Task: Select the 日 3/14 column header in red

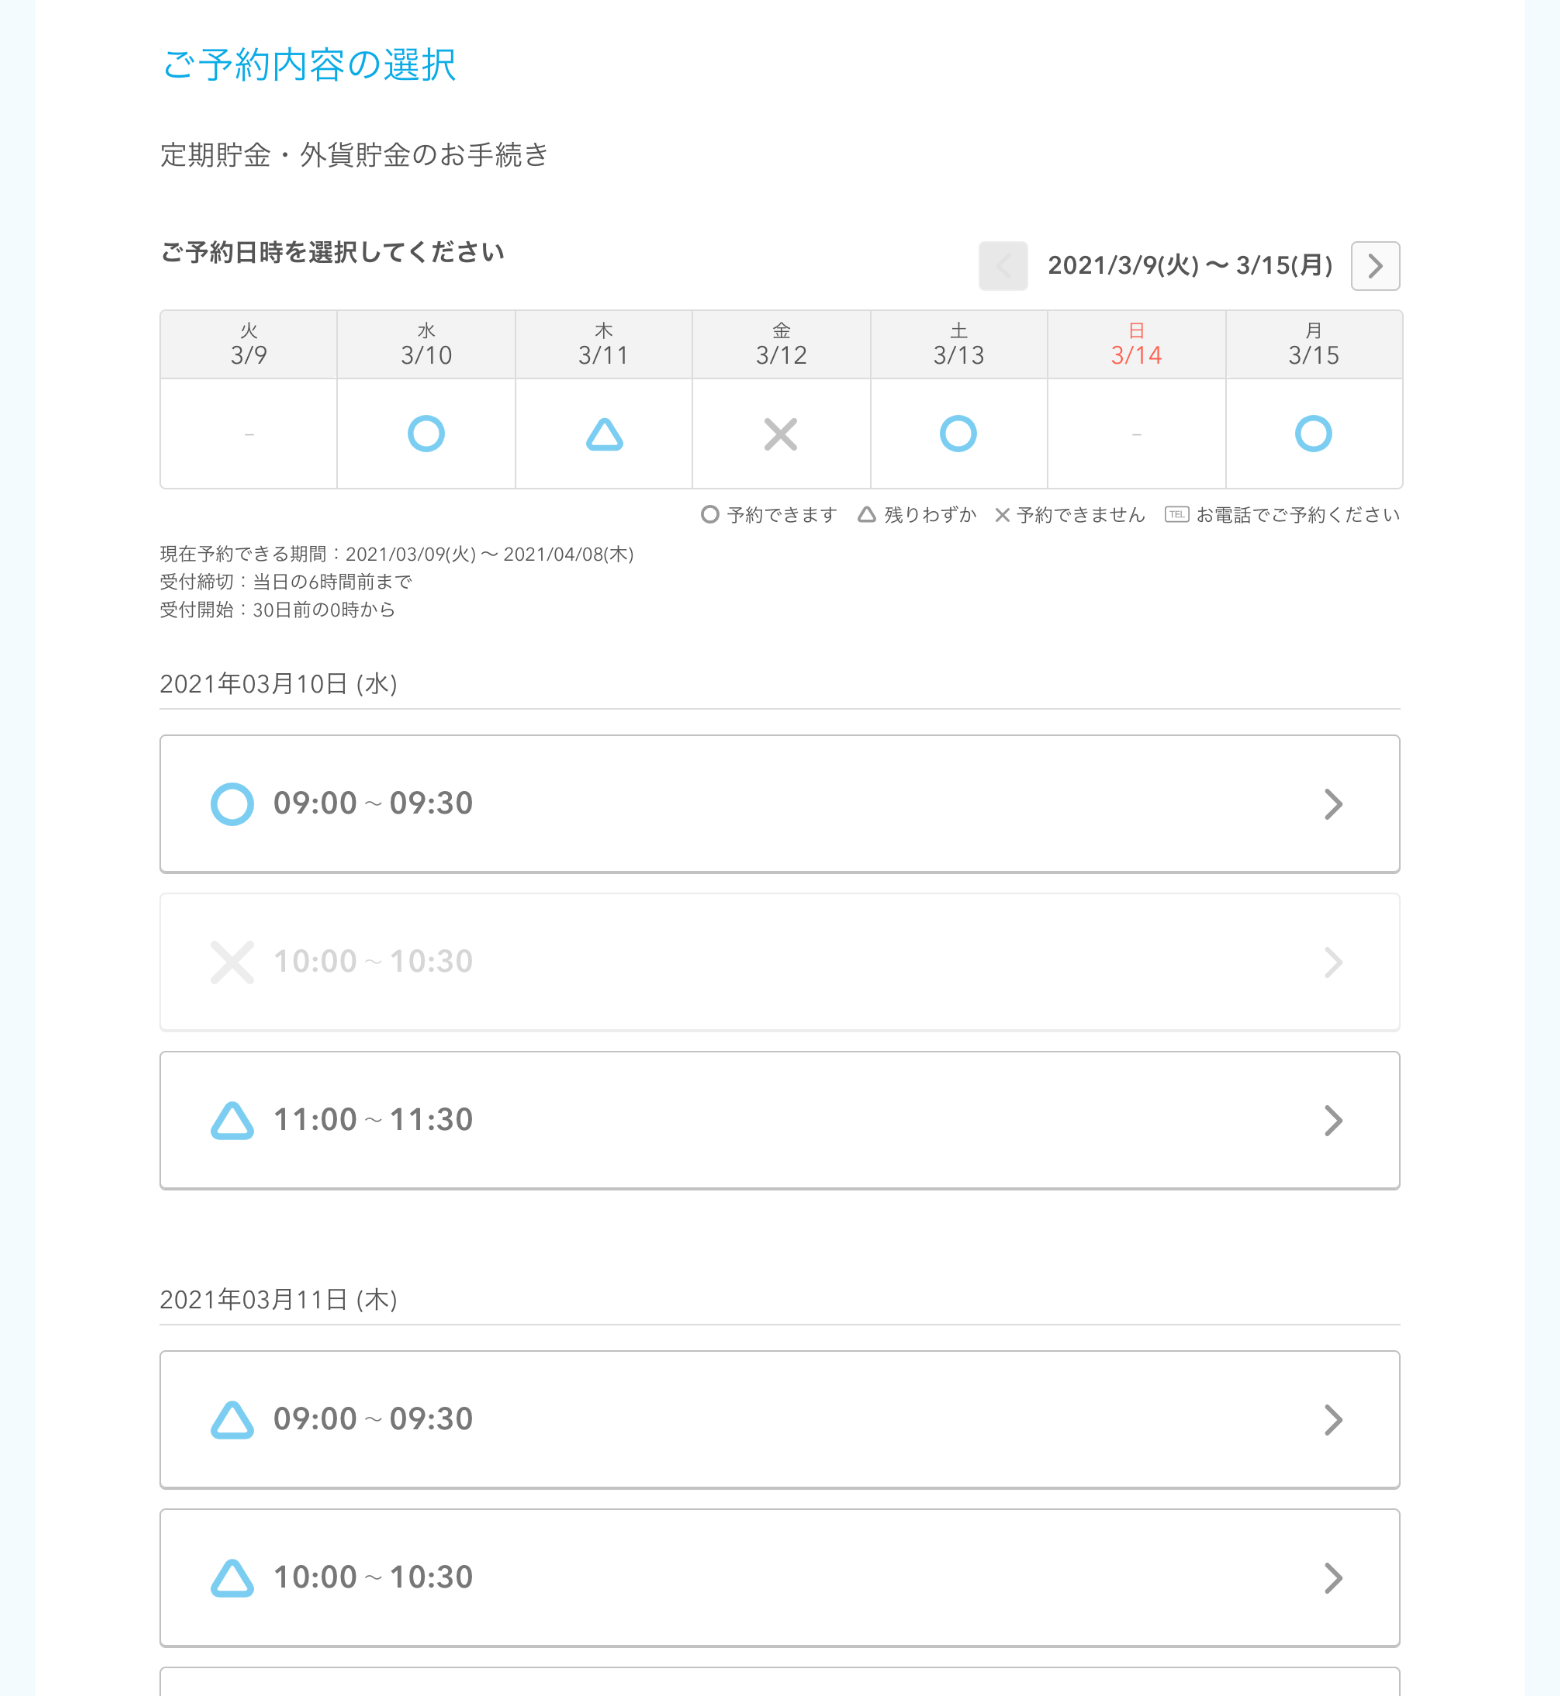Action: [x=1136, y=345]
